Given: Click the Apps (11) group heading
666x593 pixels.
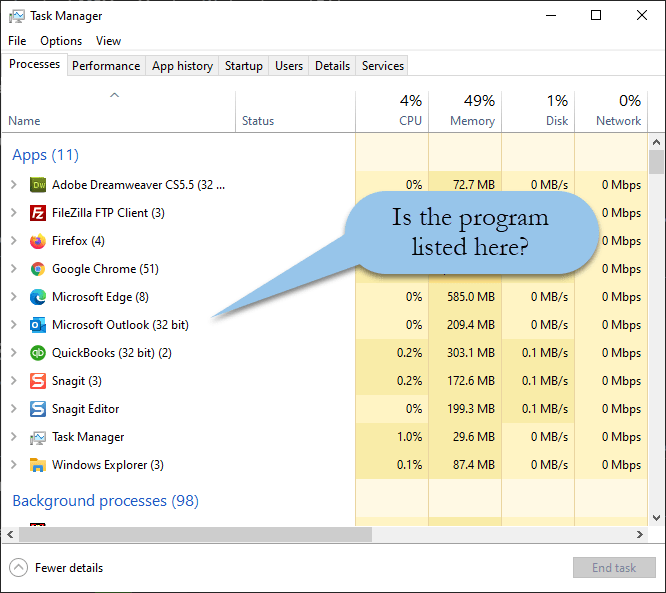Looking at the screenshot, I should tap(45, 155).
